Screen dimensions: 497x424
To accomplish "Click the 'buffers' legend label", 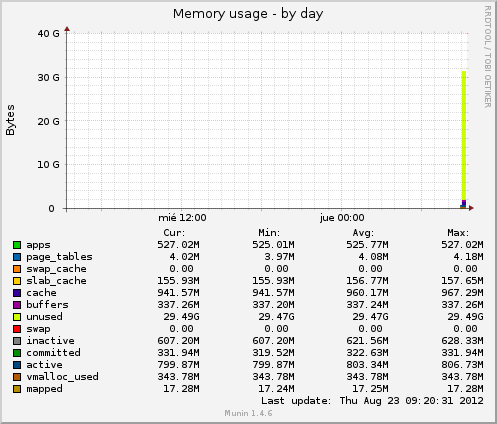I will 47,305.
